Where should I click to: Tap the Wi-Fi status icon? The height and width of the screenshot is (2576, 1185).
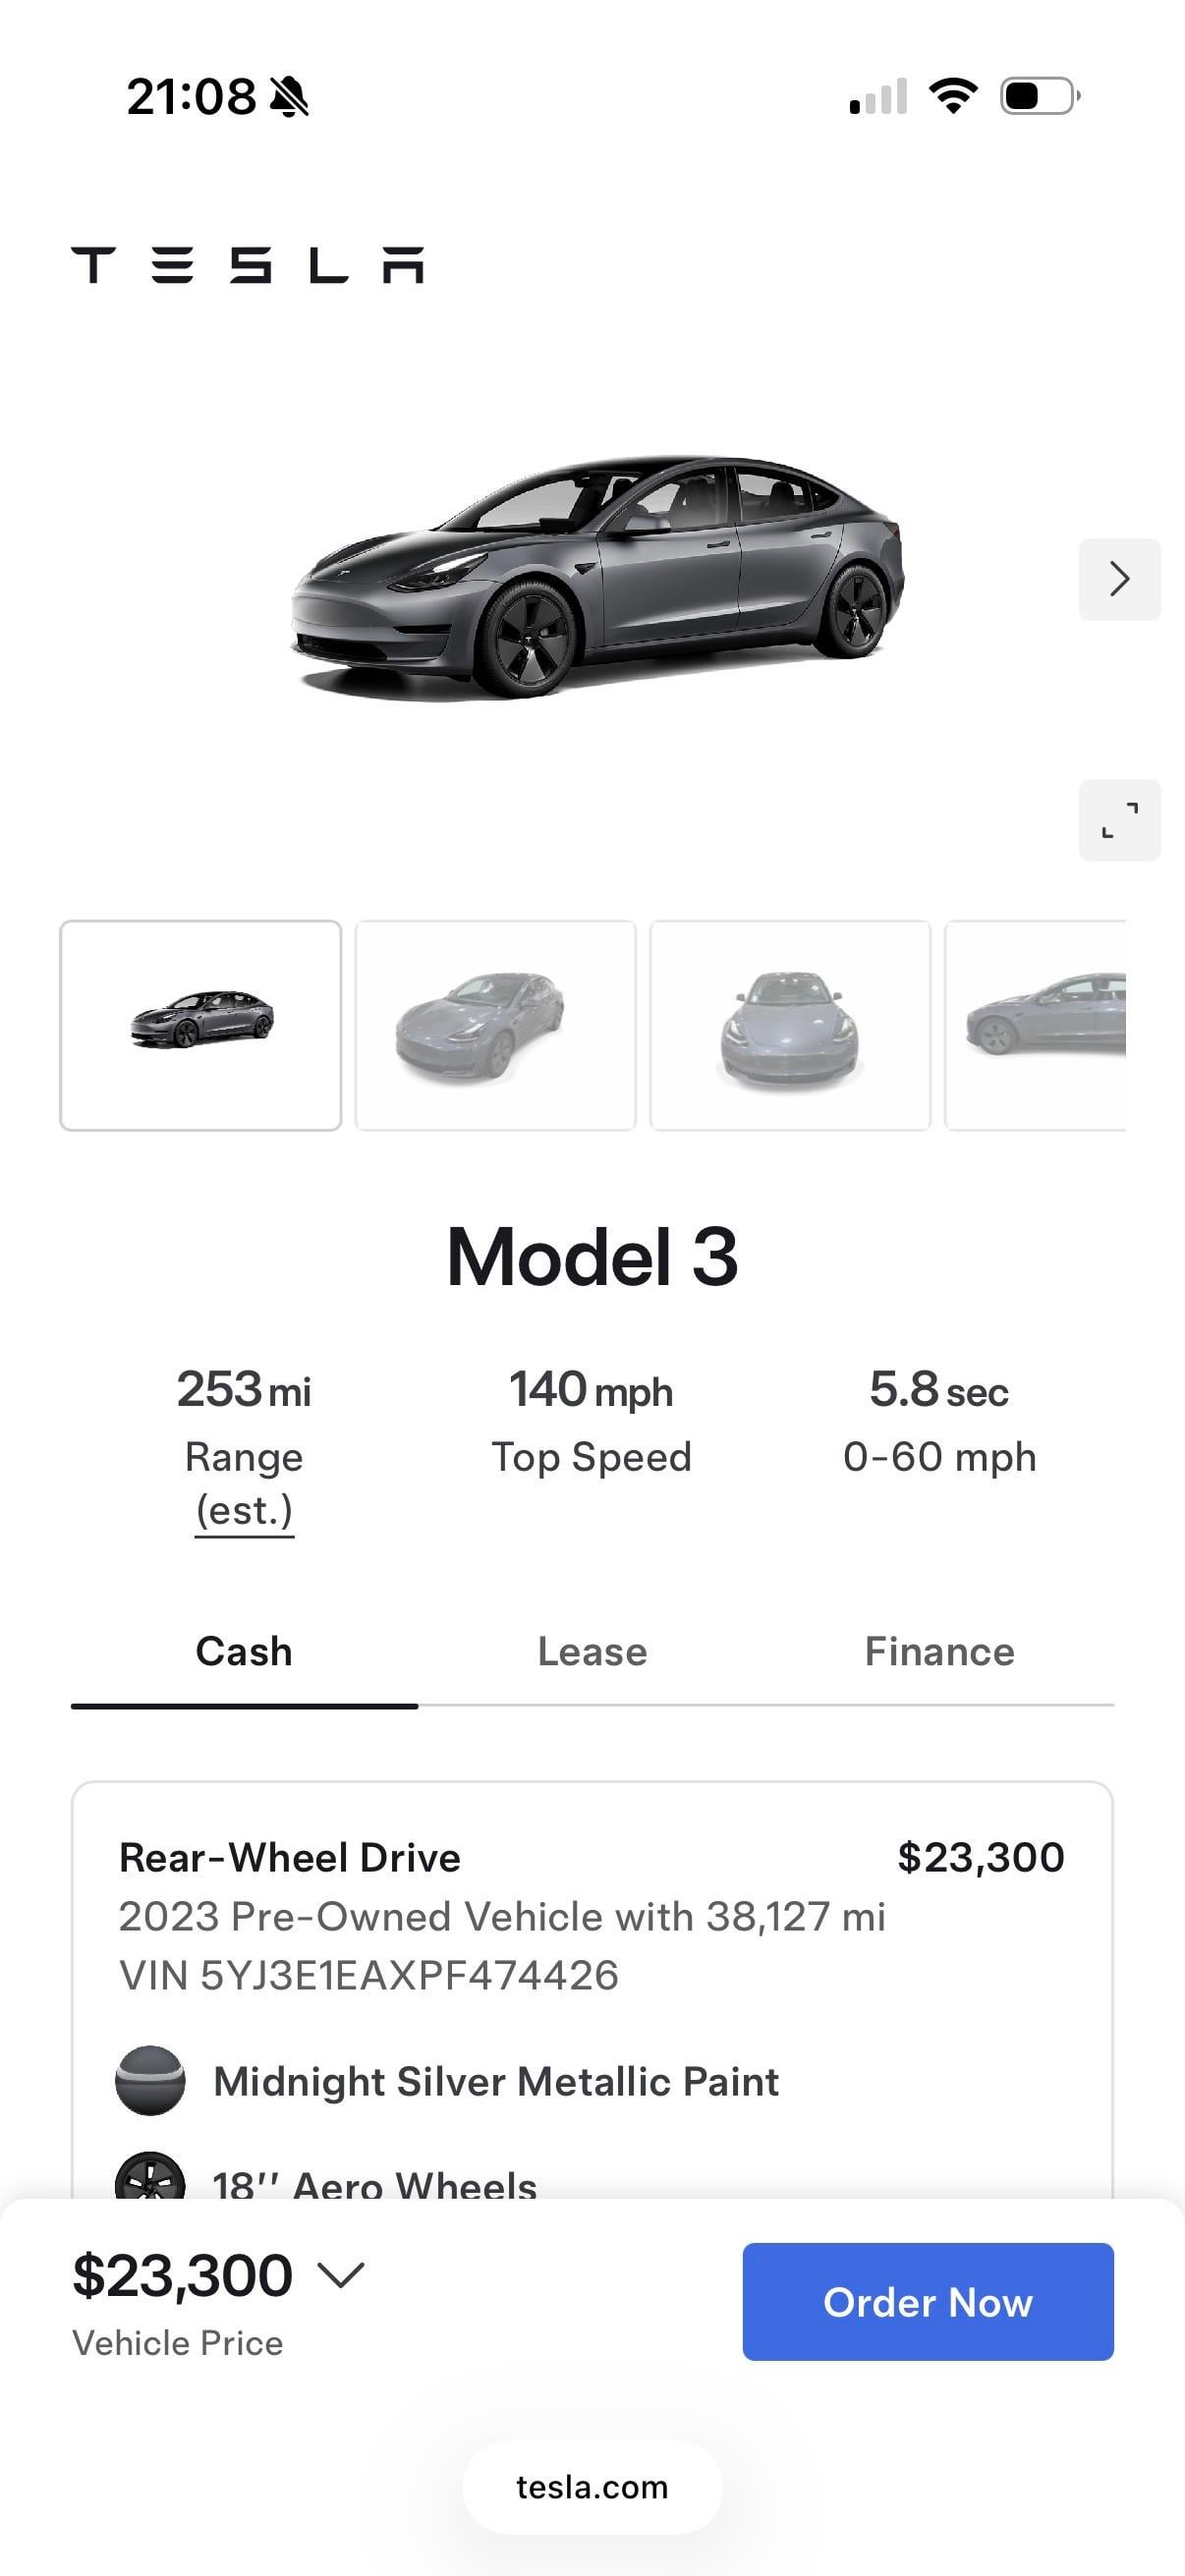point(953,96)
